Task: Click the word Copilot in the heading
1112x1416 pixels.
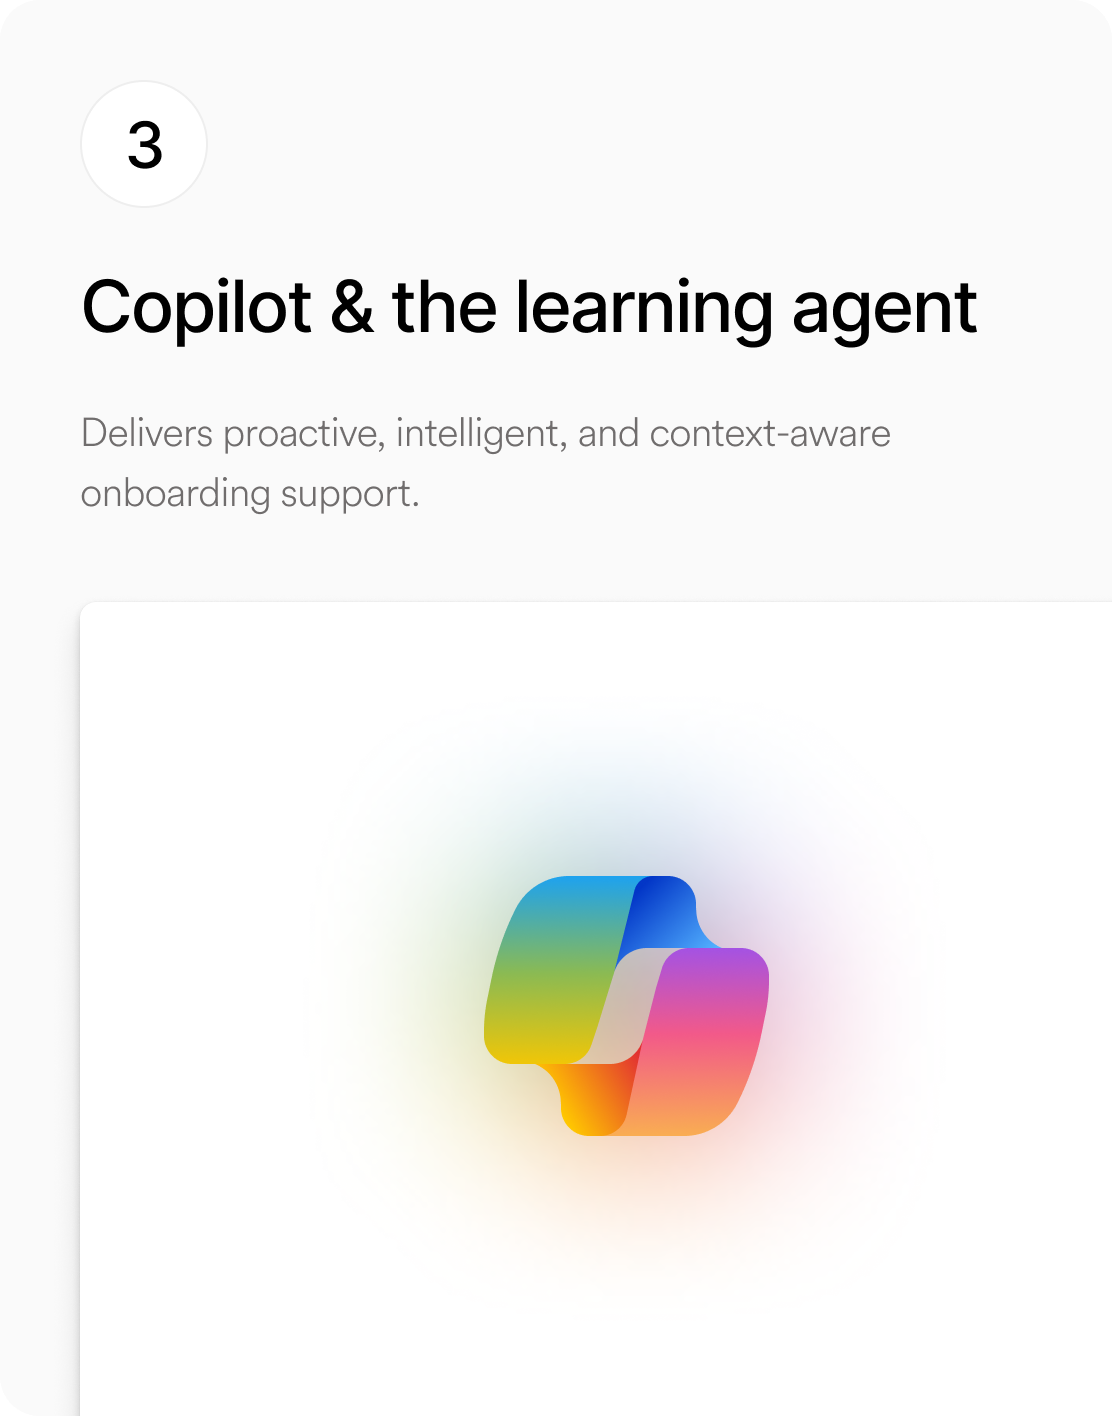Action: (197, 308)
